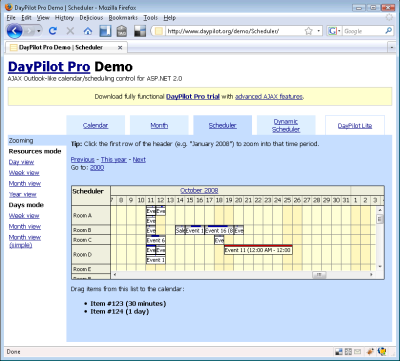Click the Next navigation link
Image resolution: width=400 pixels, height=361 pixels.
139,160
